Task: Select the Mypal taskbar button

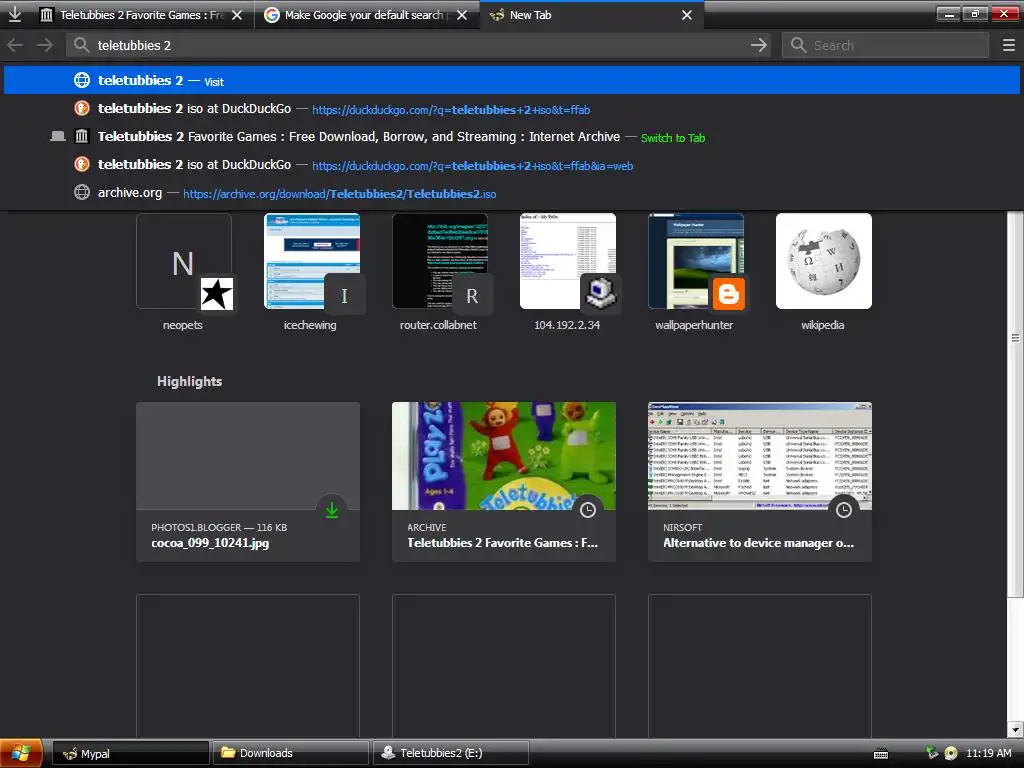Action: pyautogui.click(x=131, y=753)
